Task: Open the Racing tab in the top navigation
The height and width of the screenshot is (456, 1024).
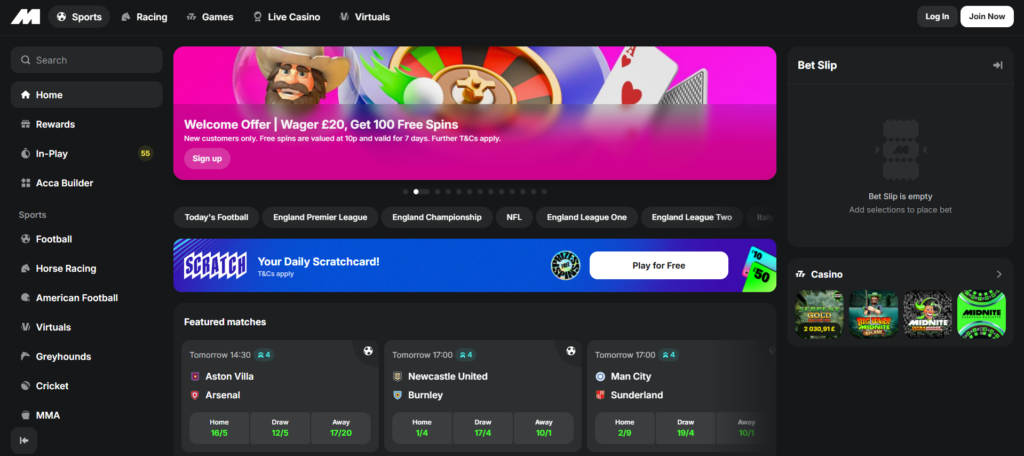Action: [144, 17]
